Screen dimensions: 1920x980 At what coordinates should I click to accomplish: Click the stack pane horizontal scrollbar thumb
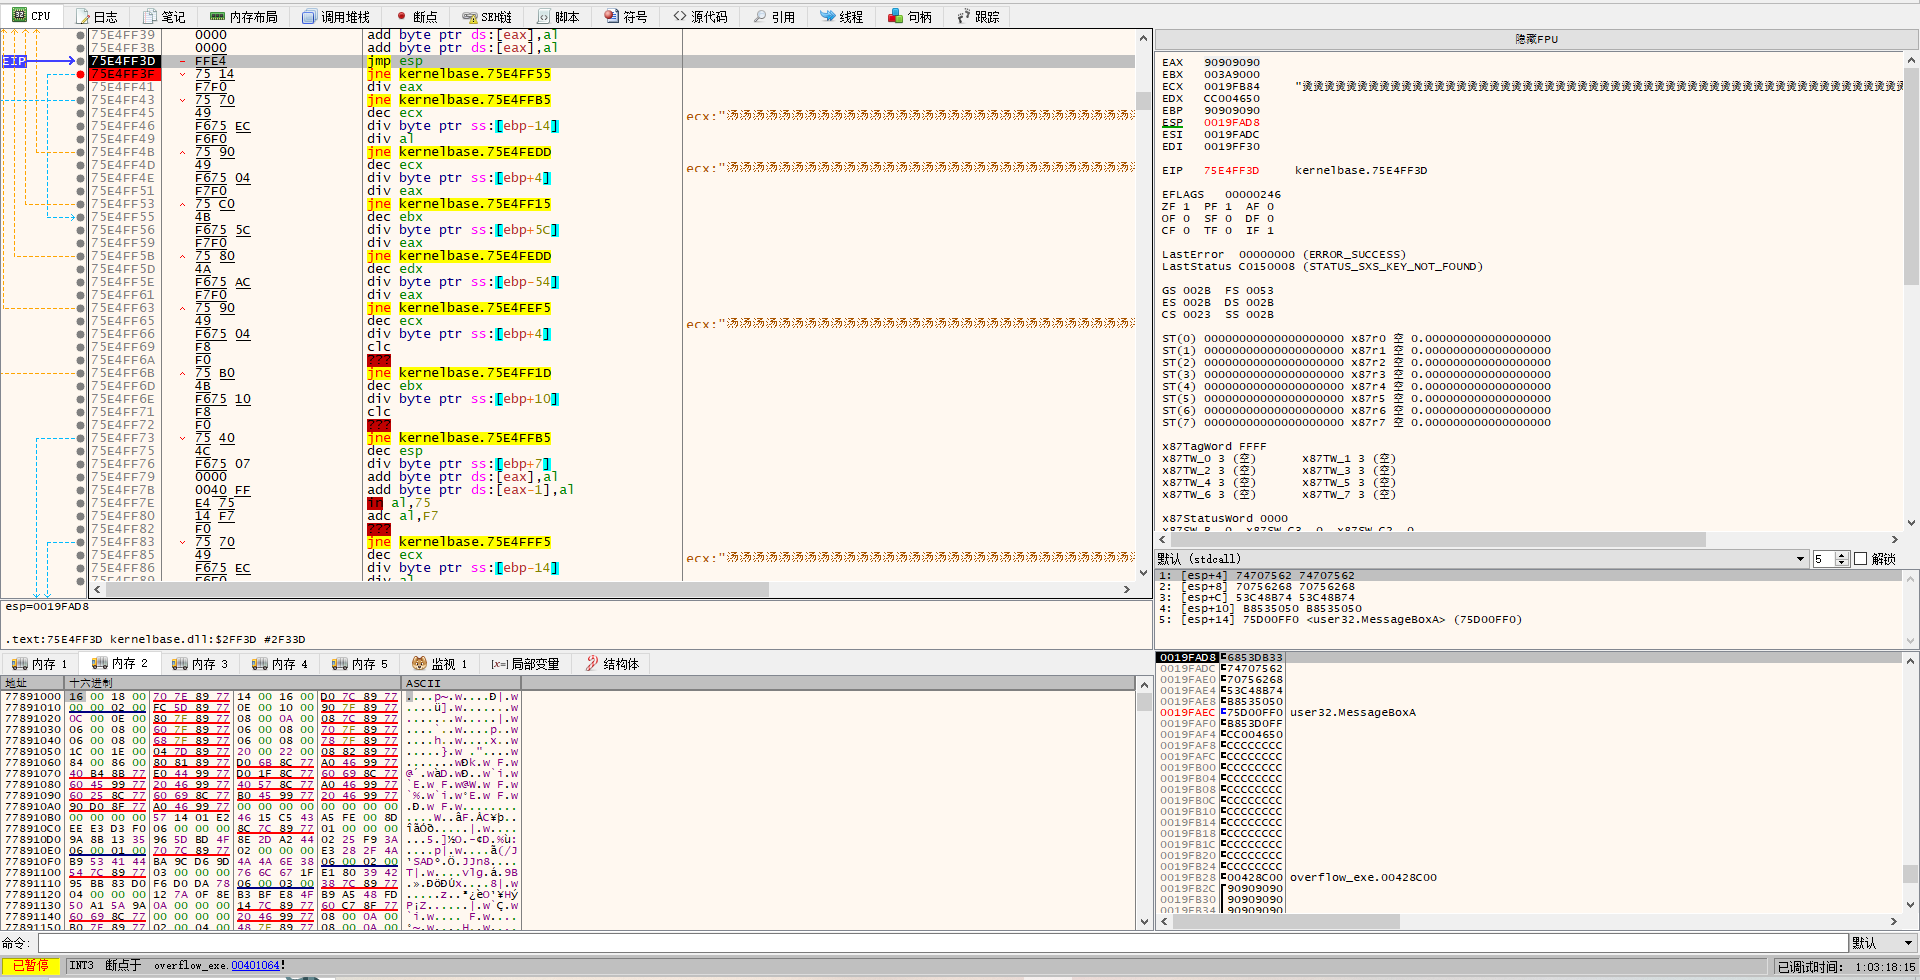[1284, 922]
